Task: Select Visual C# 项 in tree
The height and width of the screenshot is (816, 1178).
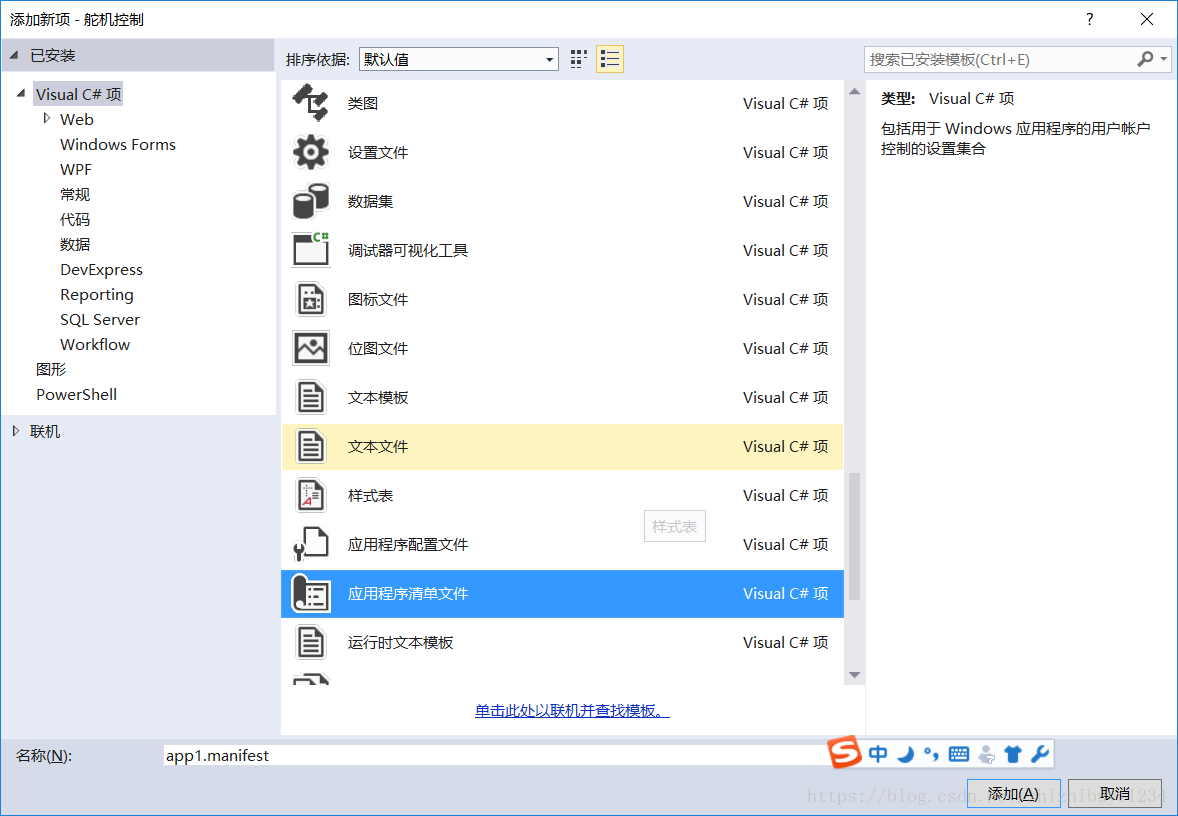Action: (x=78, y=94)
